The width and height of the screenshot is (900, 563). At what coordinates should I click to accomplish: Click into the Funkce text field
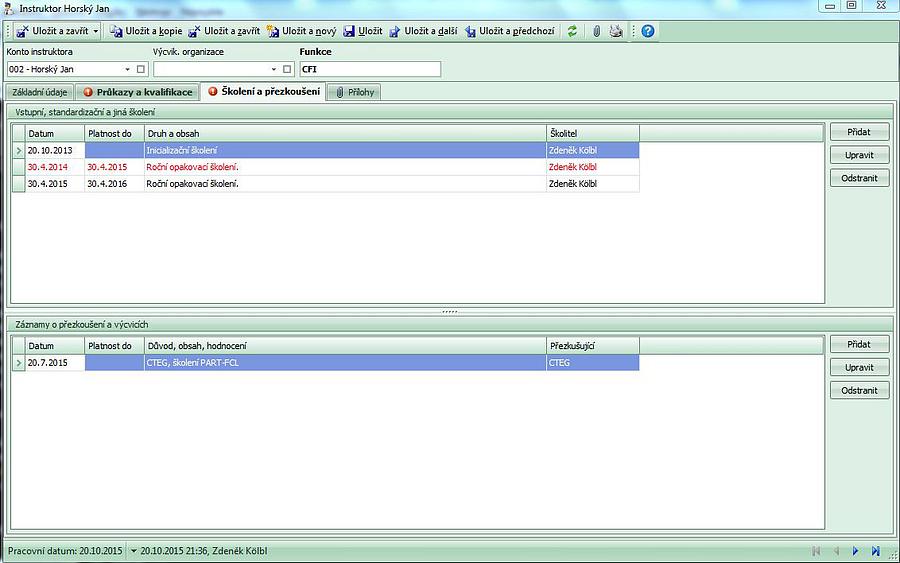click(370, 69)
